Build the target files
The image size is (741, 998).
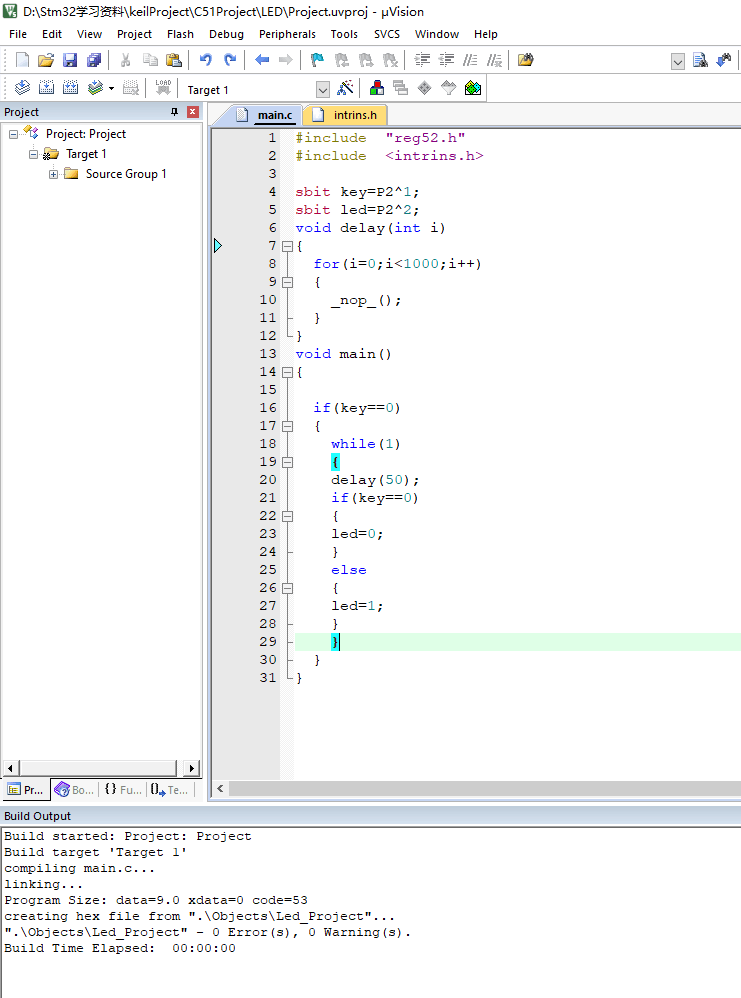[46, 87]
